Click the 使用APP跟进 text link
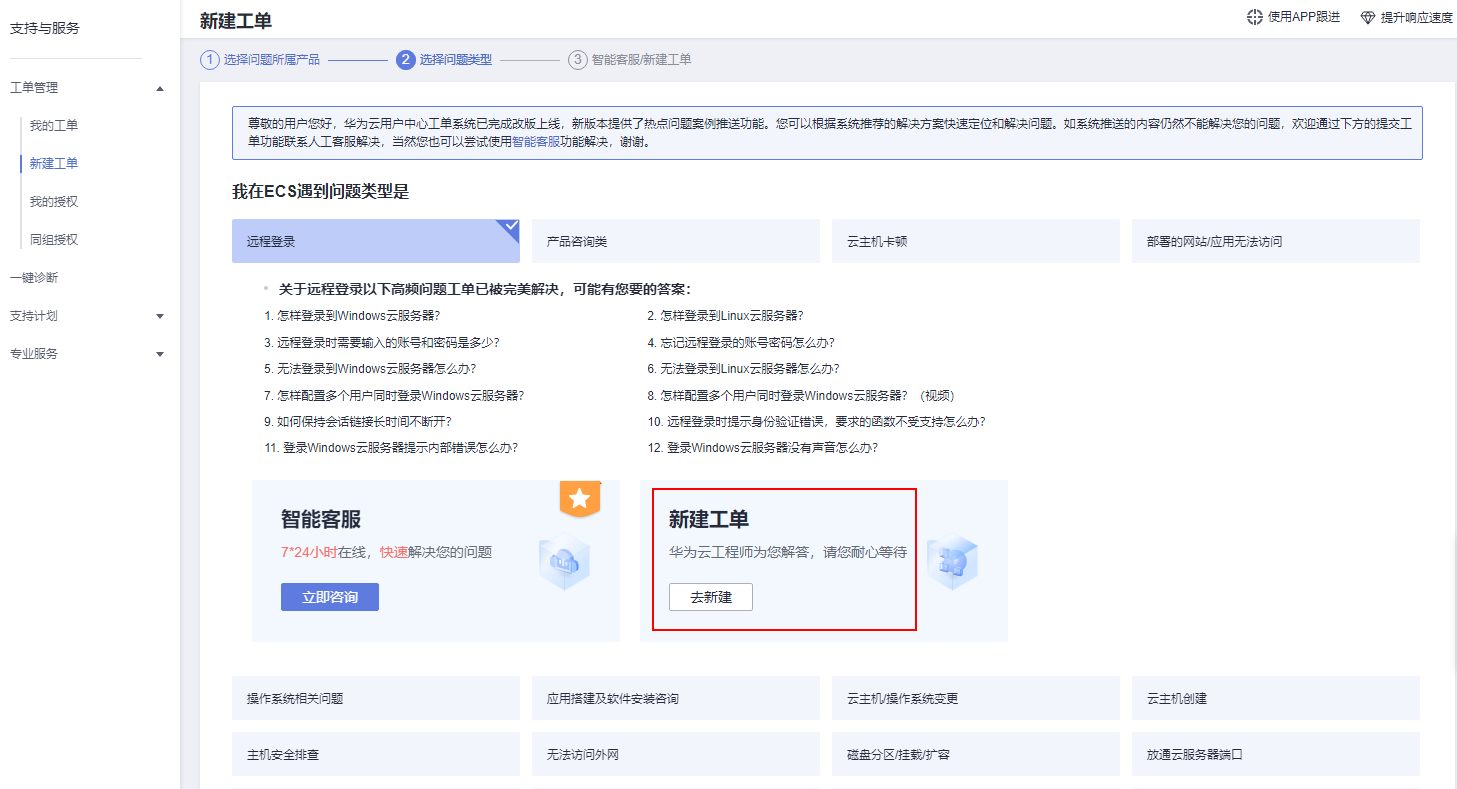Viewport: 1457px width, 789px height. pos(1304,18)
